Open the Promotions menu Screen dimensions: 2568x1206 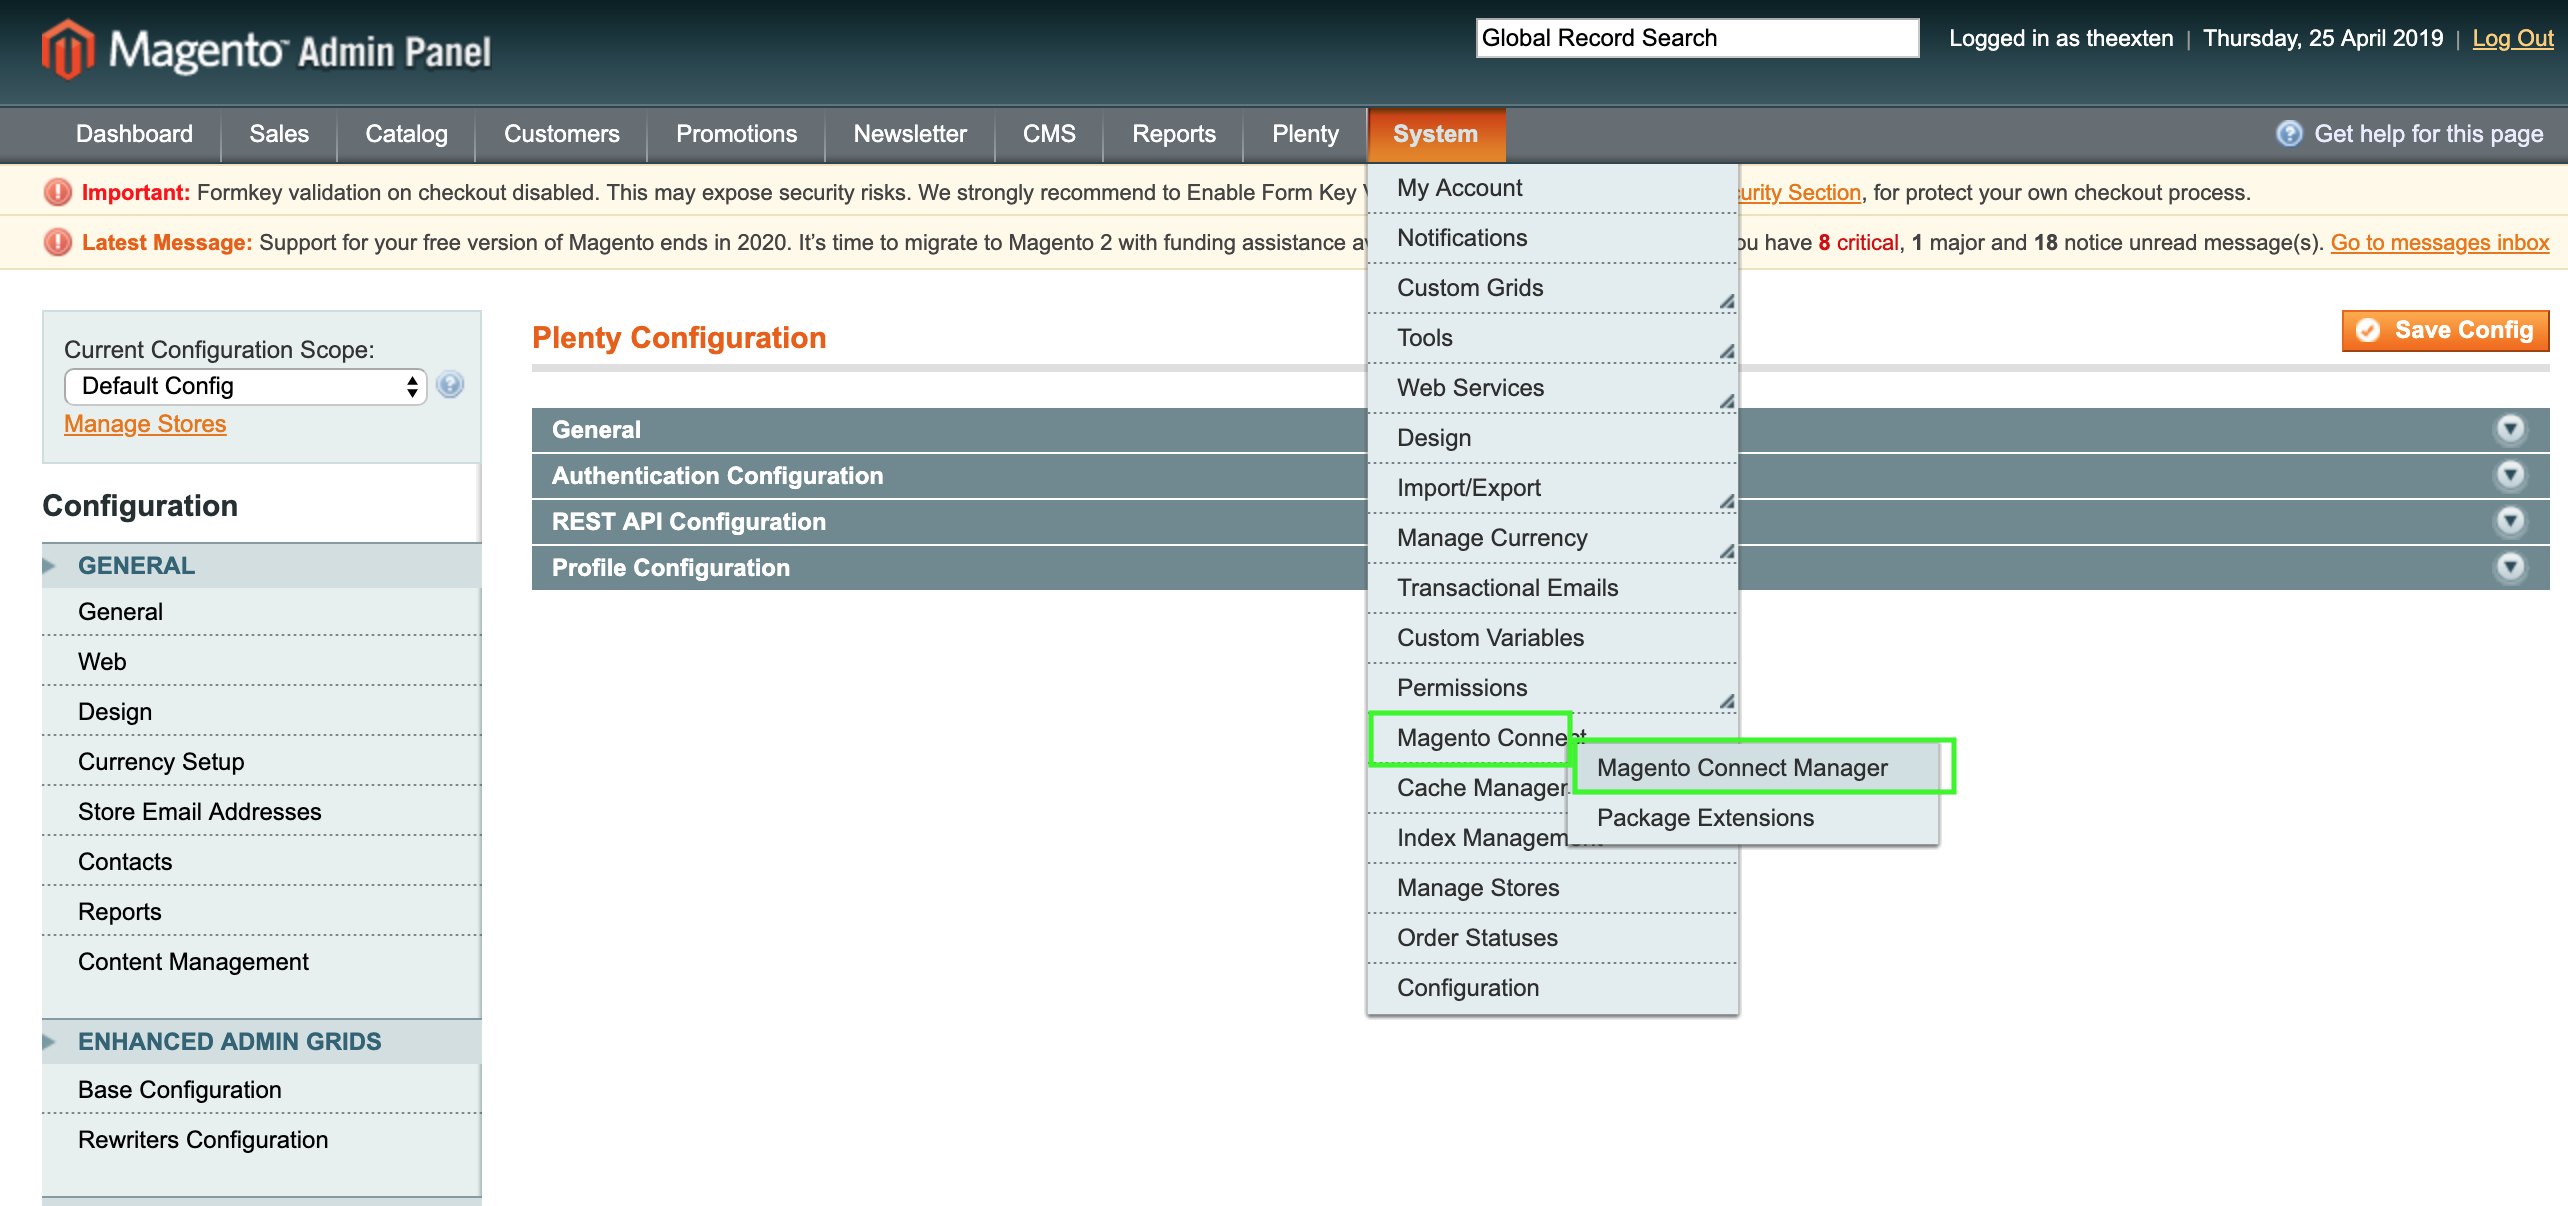[736, 134]
